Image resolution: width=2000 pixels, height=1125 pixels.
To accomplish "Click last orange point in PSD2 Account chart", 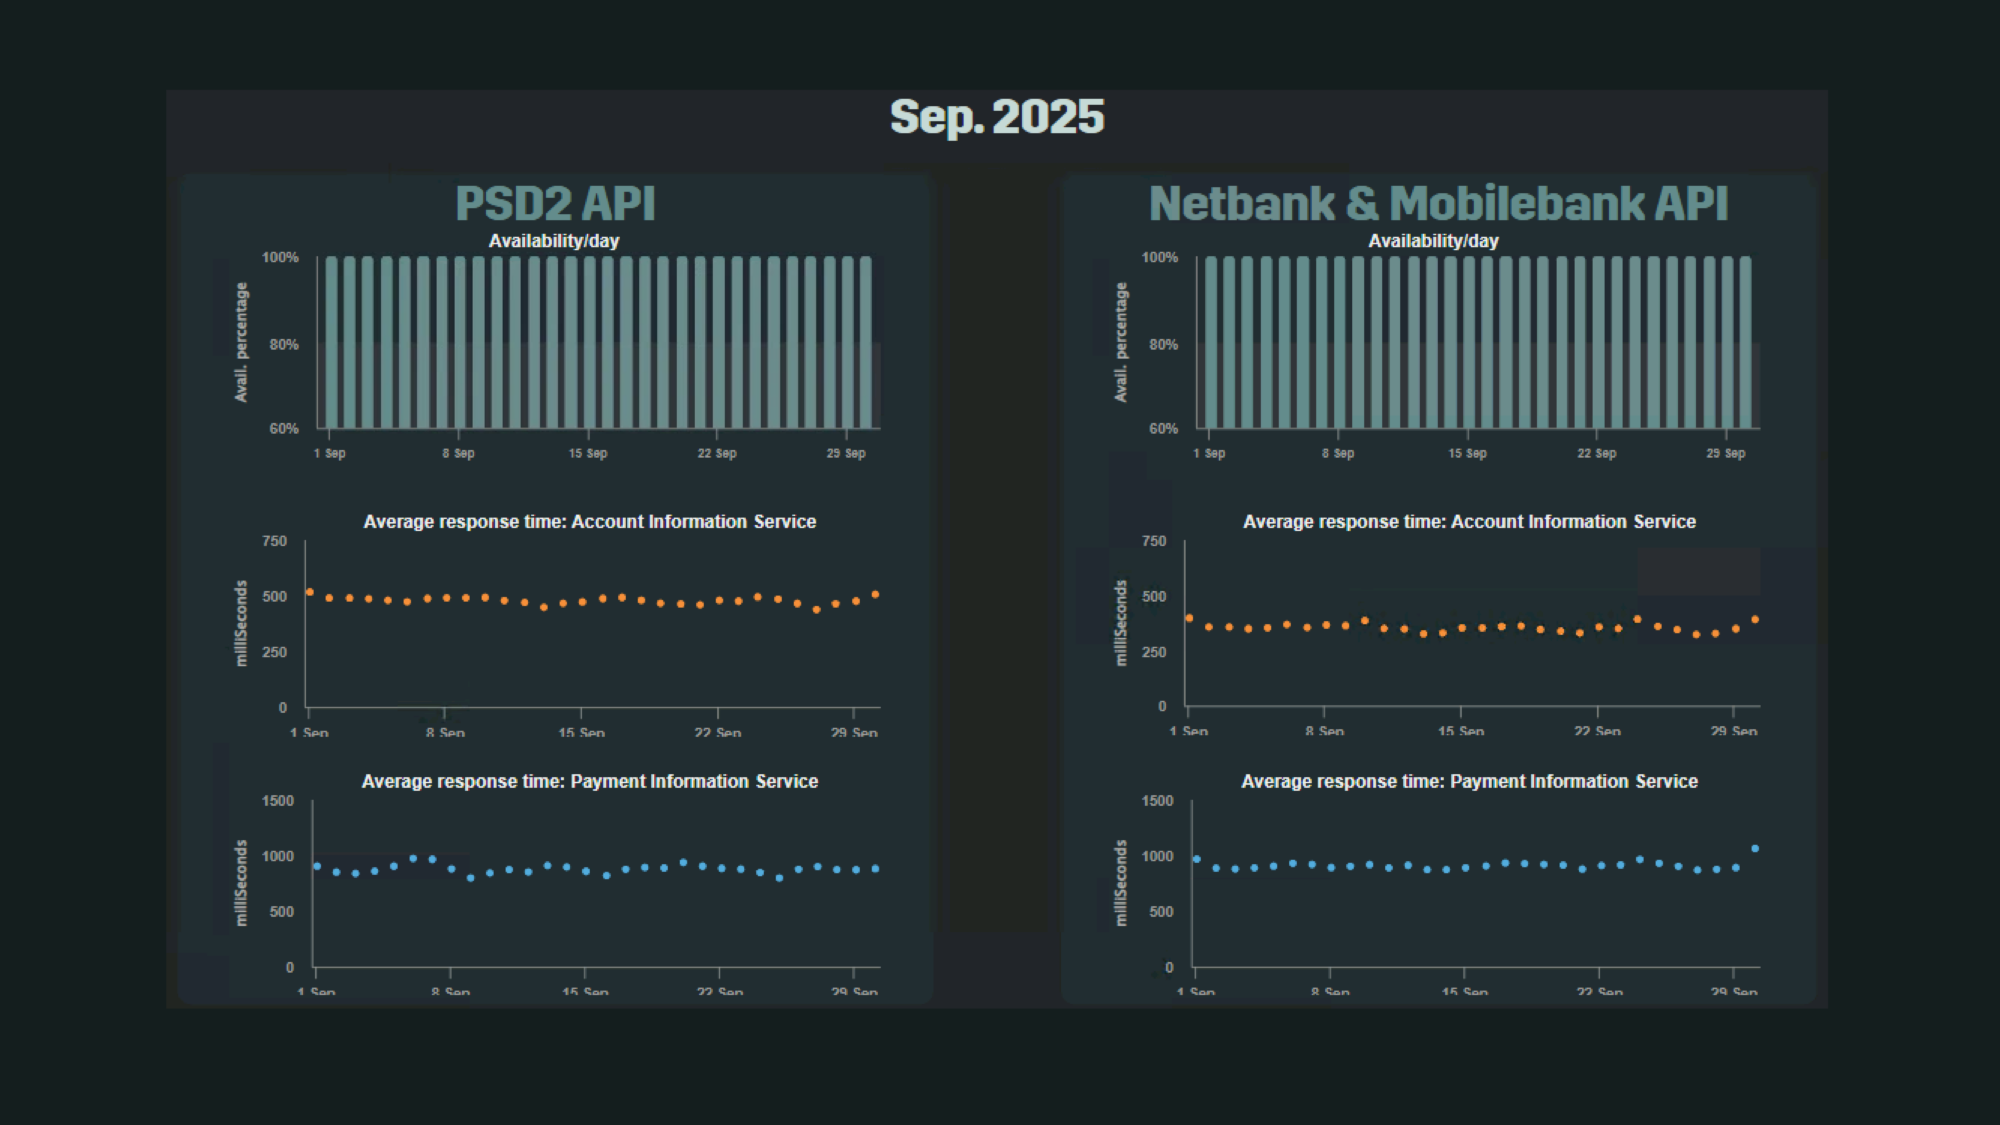I will coord(875,595).
